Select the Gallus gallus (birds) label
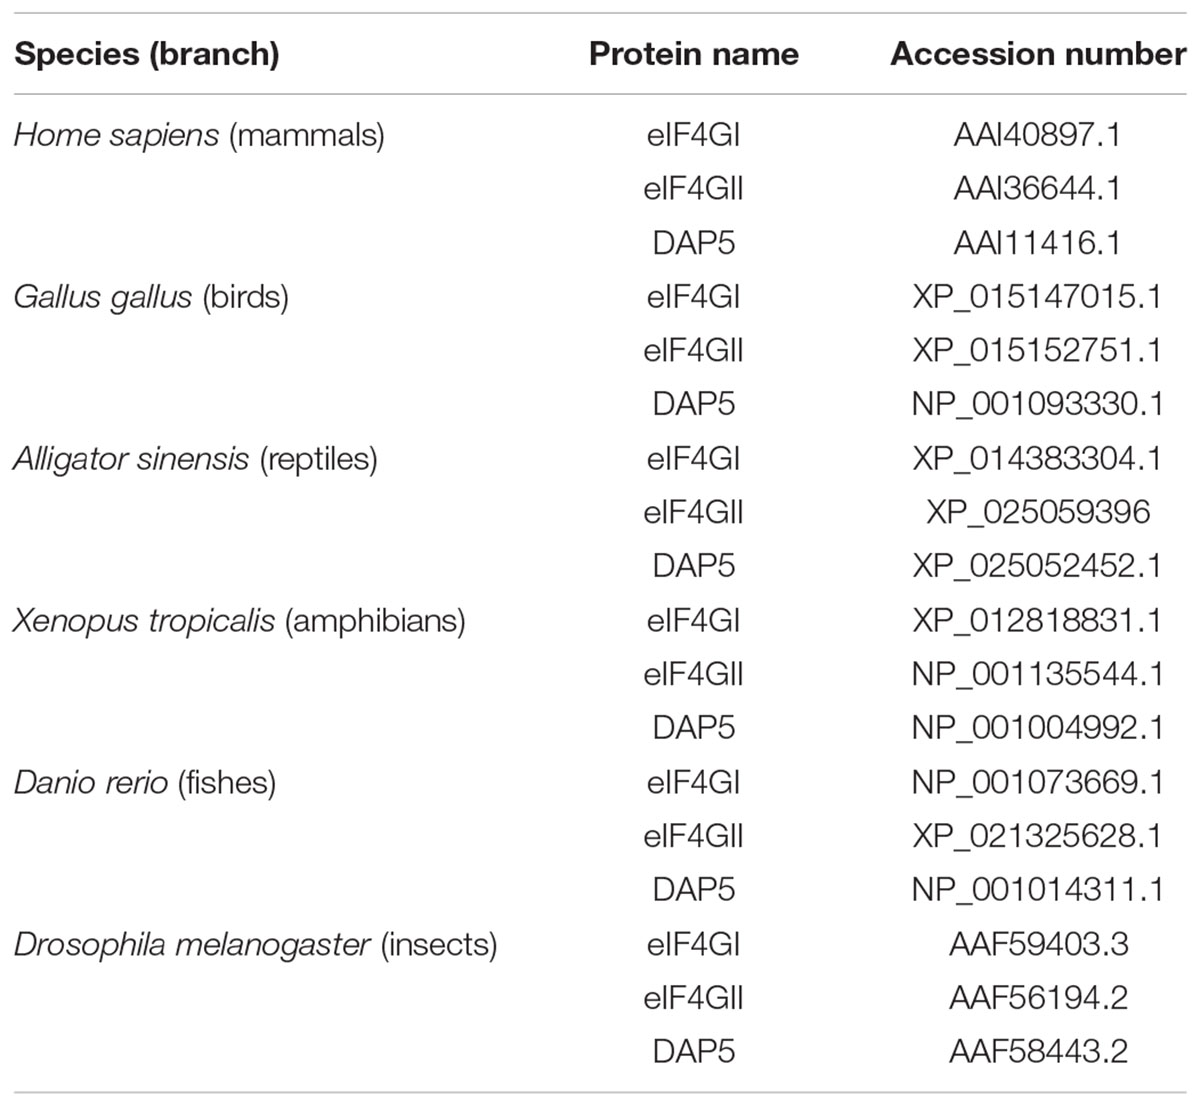The height and width of the screenshot is (1106, 1200). (151, 297)
